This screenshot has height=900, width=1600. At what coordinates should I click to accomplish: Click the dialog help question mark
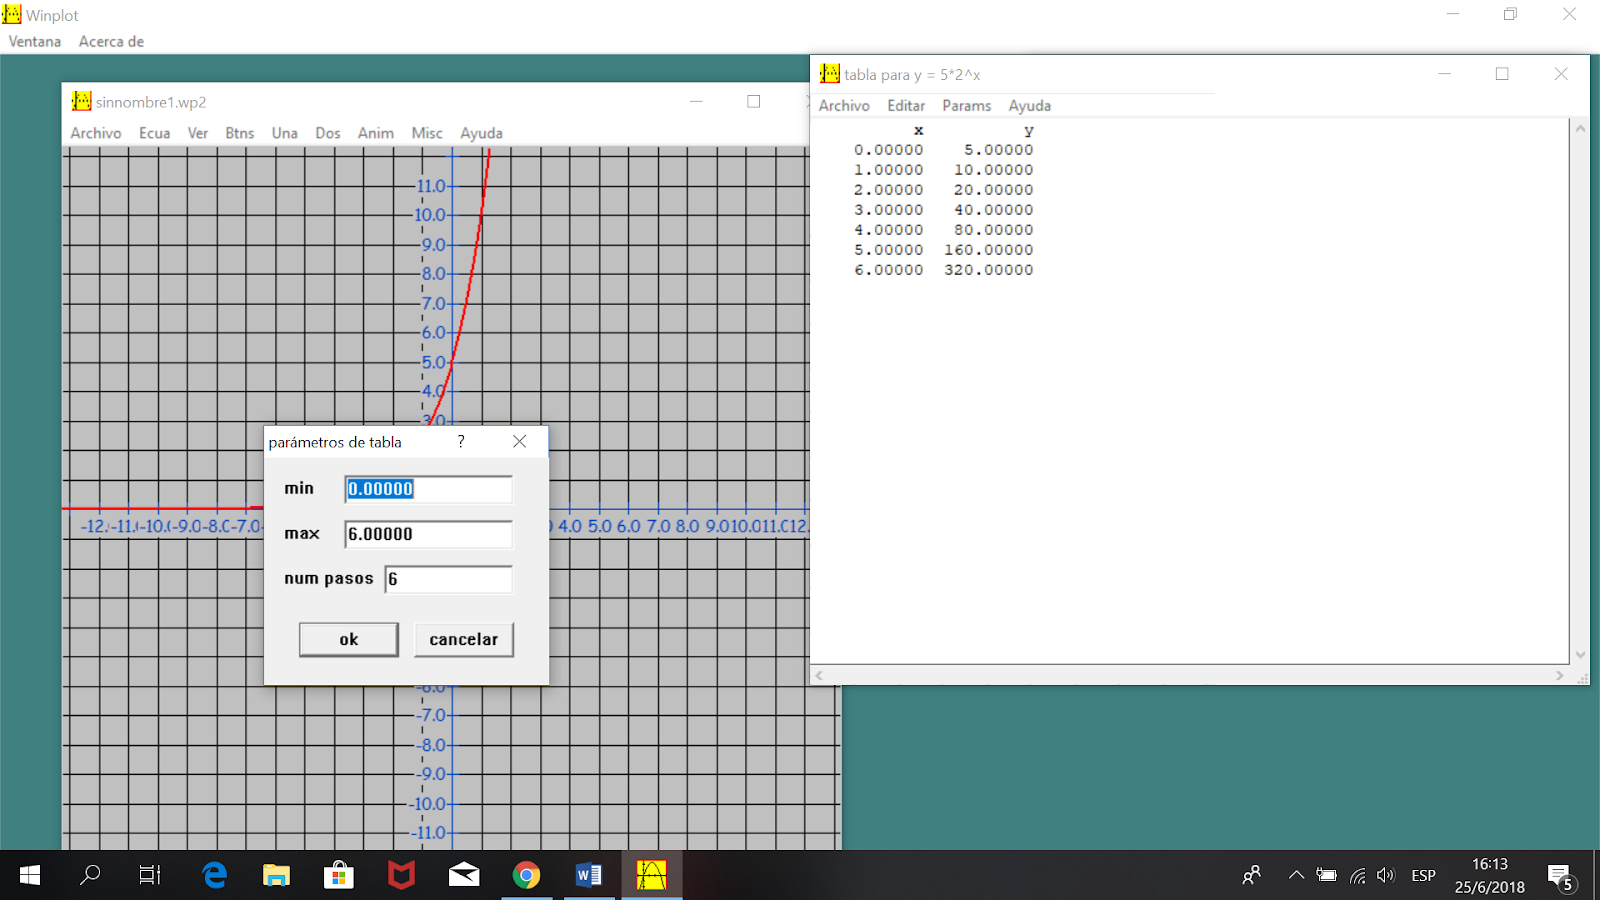point(461,441)
